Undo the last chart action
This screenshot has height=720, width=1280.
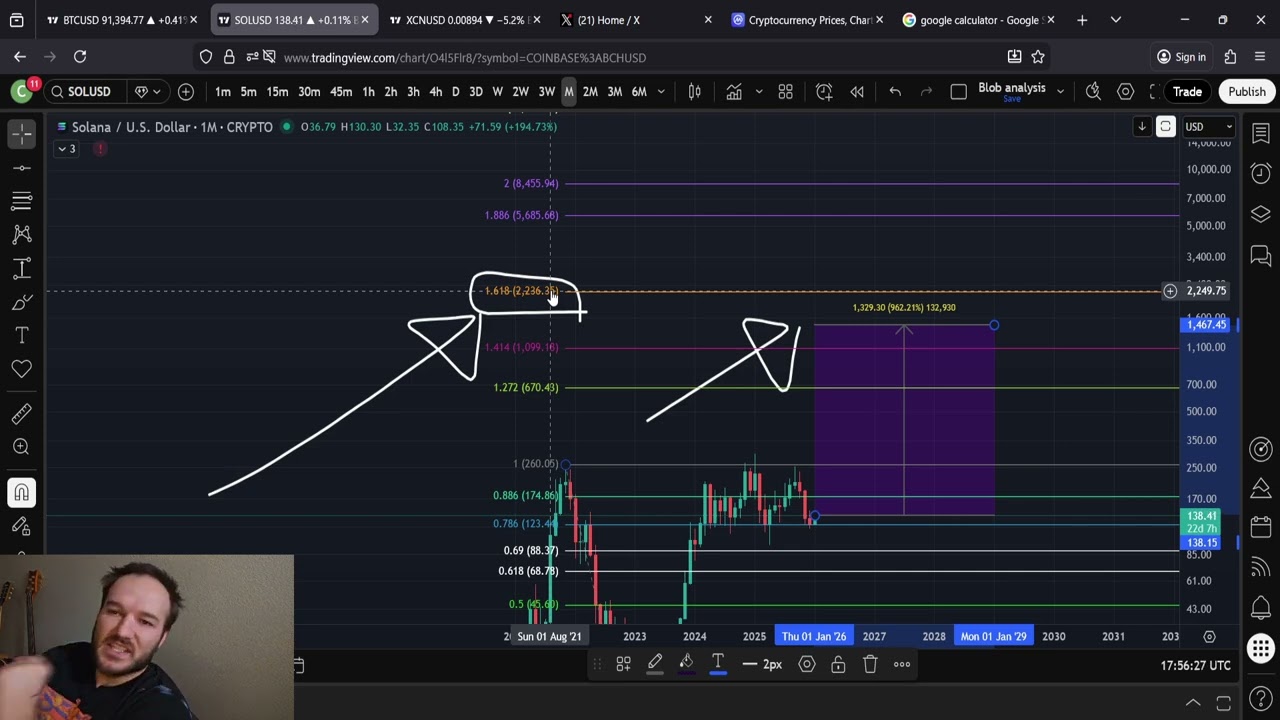click(x=895, y=92)
